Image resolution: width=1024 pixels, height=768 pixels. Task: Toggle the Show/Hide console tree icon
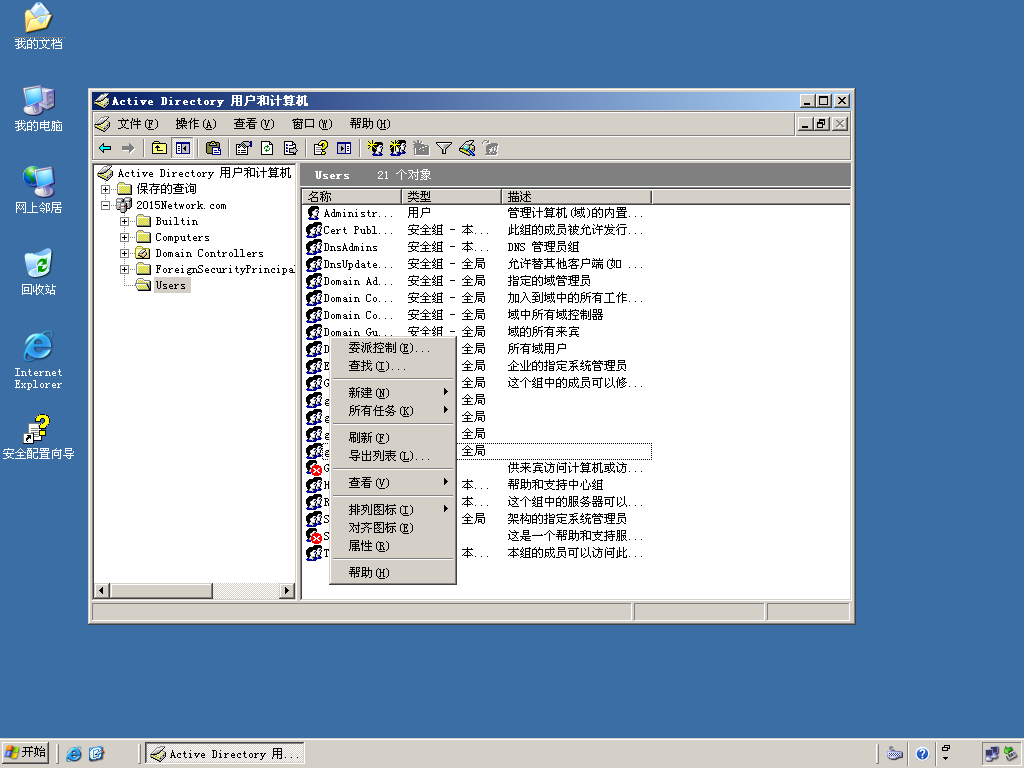[183, 148]
